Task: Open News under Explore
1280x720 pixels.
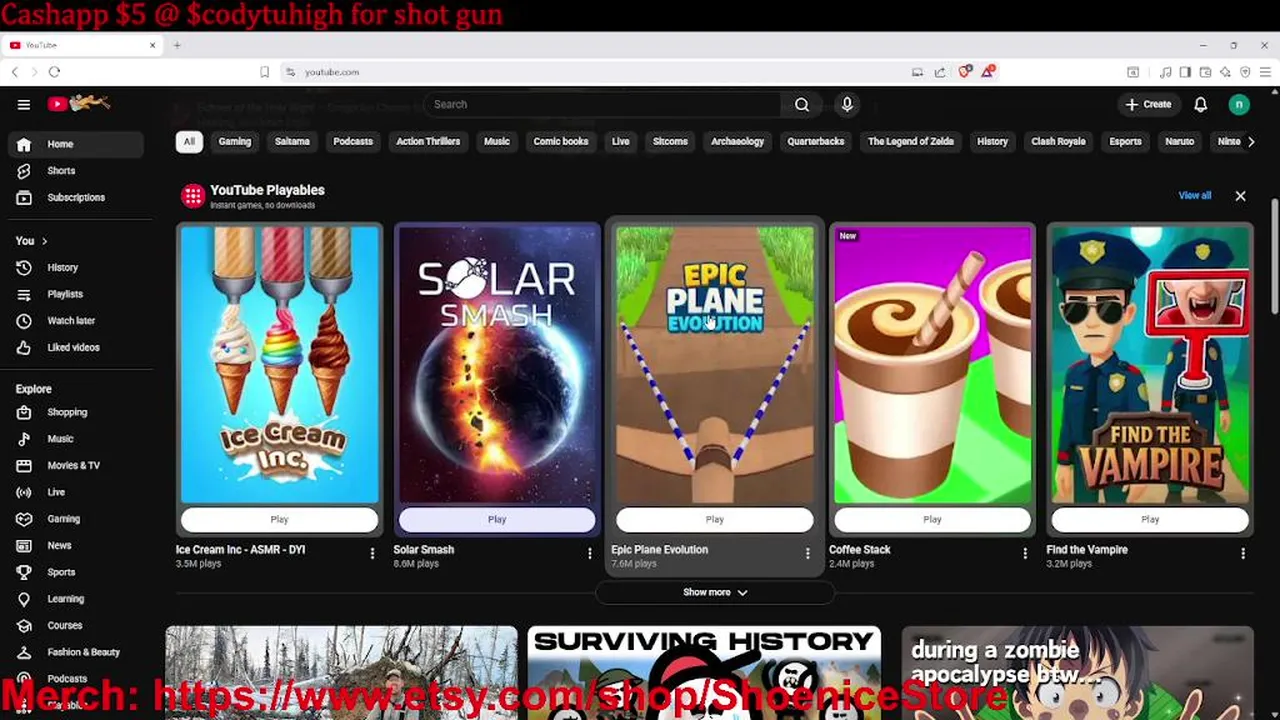Action: (x=76, y=545)
